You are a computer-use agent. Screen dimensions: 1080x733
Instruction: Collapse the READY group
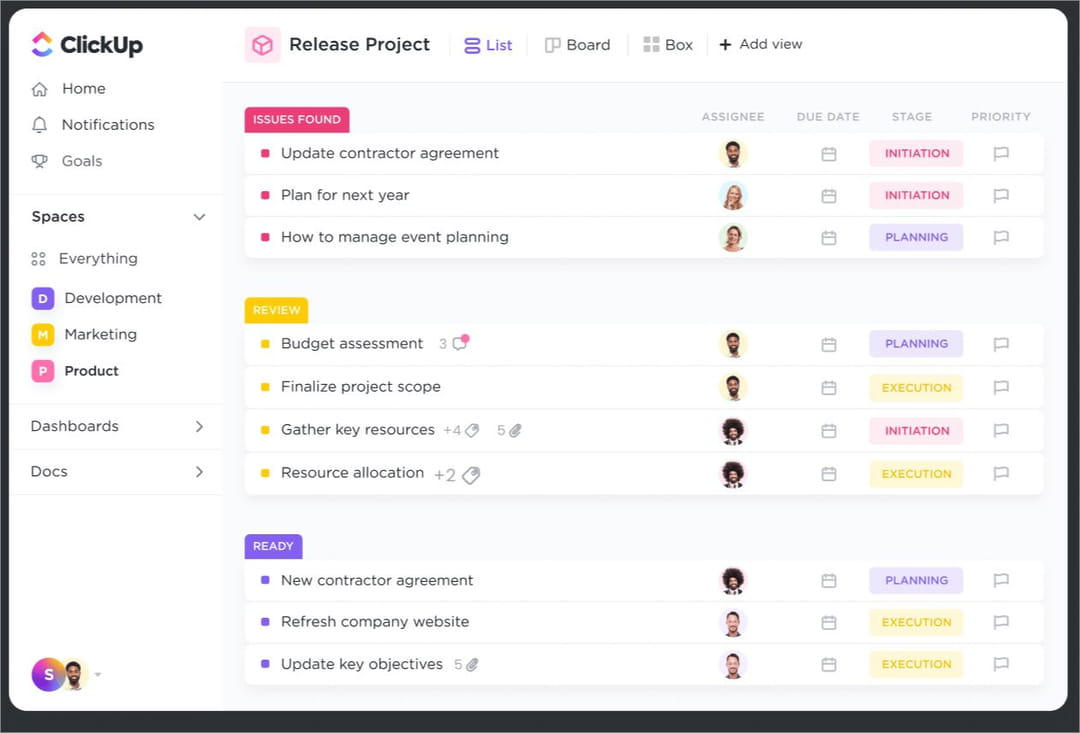click(x=273, y=546)
